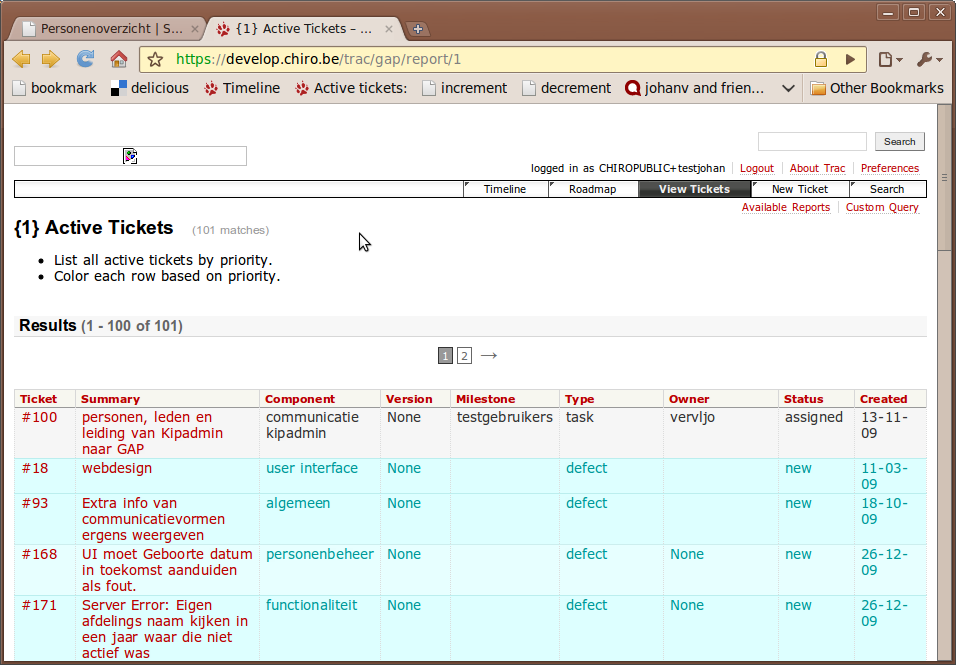Click the SSL padlock icon in address bar
The width and height of the screenshot is (956, 665).
(821, 59)
